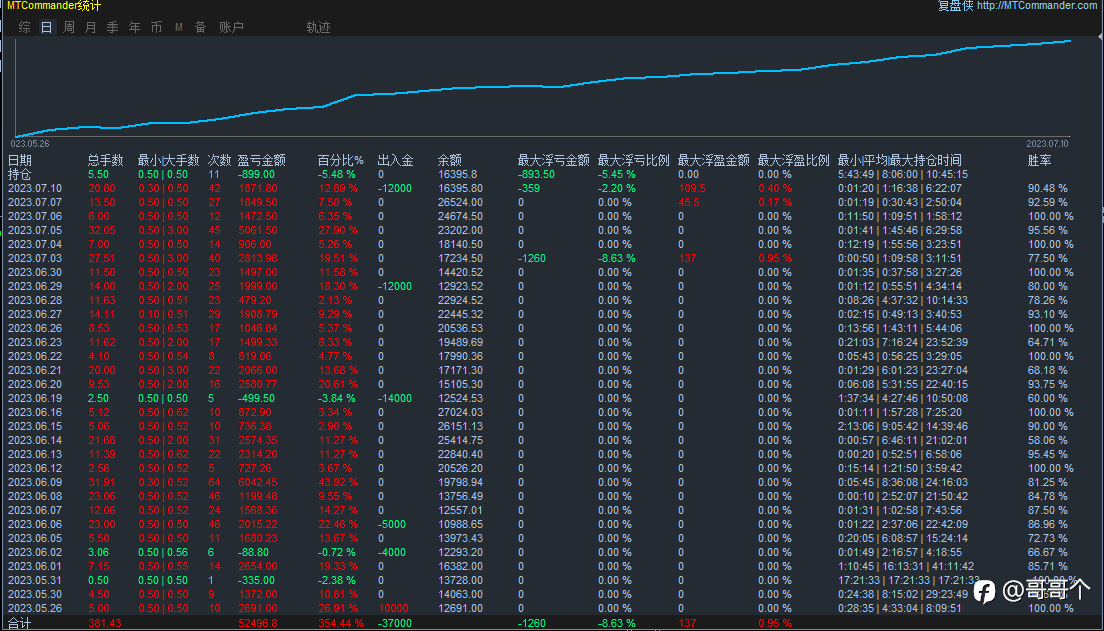Click the 出入金 column header
Screen dimensions: 1104x631
pos(396,161)
